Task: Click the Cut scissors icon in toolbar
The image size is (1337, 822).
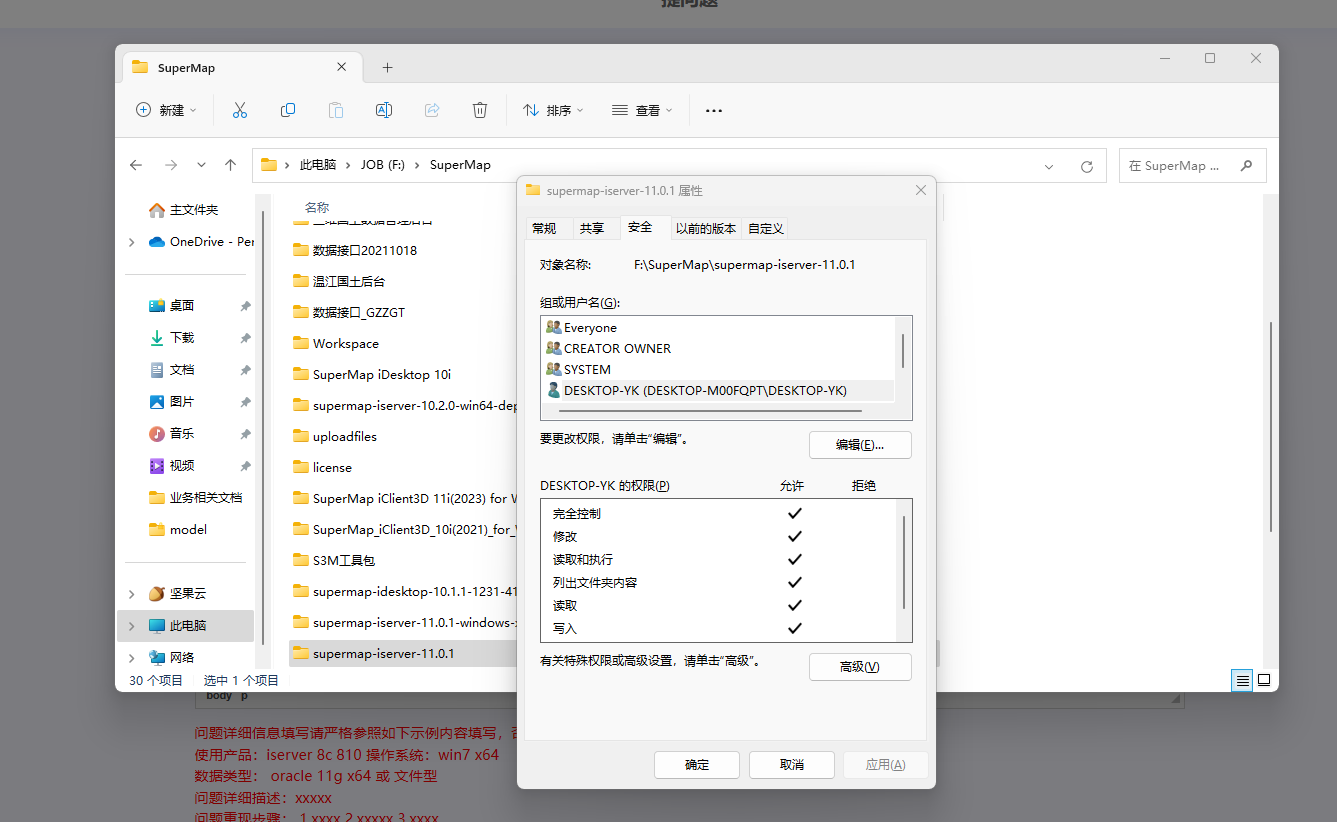Action: 240,110
